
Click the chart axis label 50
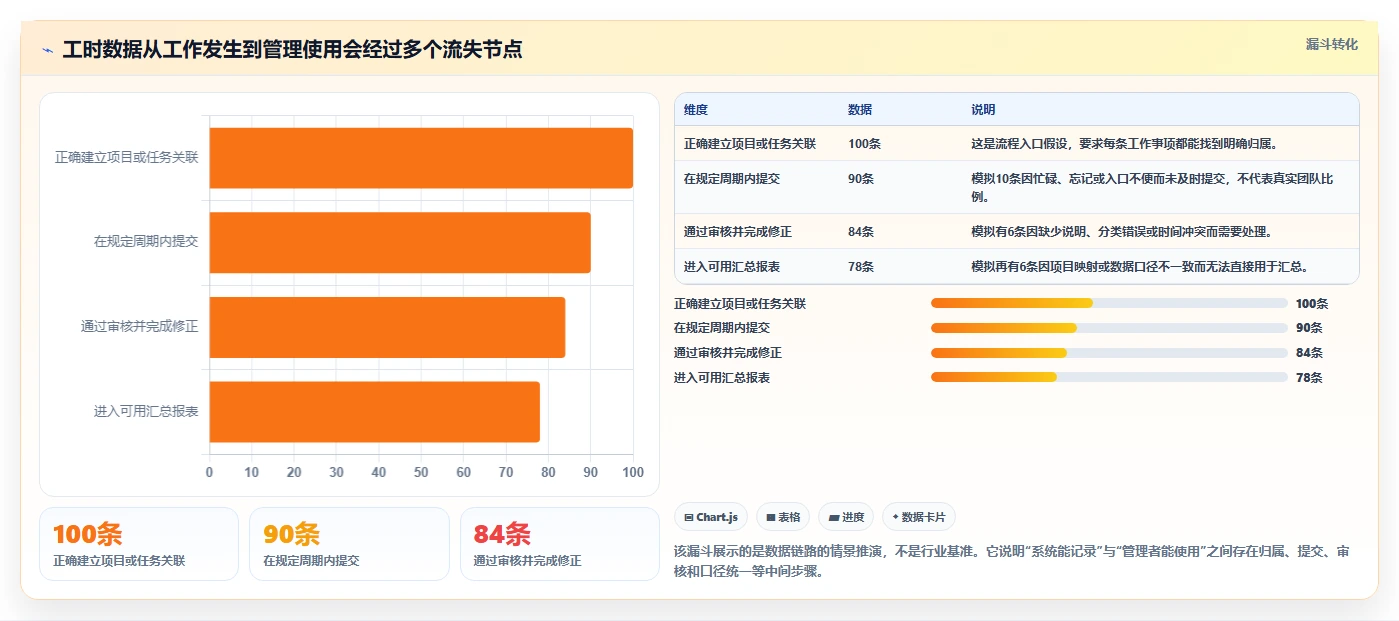coord(421,472)
